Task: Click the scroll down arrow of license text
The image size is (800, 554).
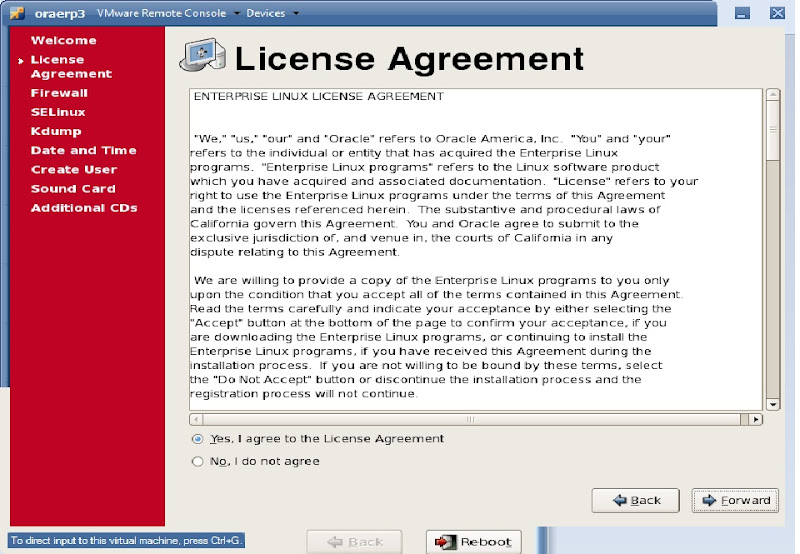Action: tap(773, 405)
